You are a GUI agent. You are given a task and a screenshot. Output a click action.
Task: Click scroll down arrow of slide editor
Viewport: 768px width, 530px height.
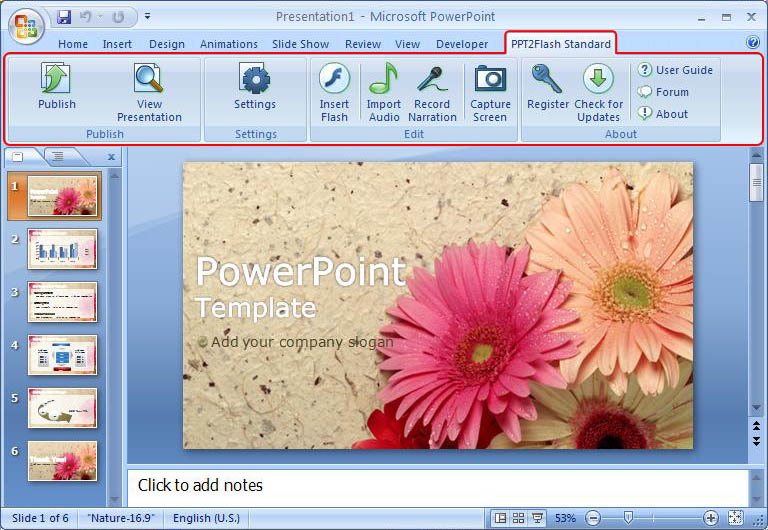pyautogui.click(x=756, y=408)
